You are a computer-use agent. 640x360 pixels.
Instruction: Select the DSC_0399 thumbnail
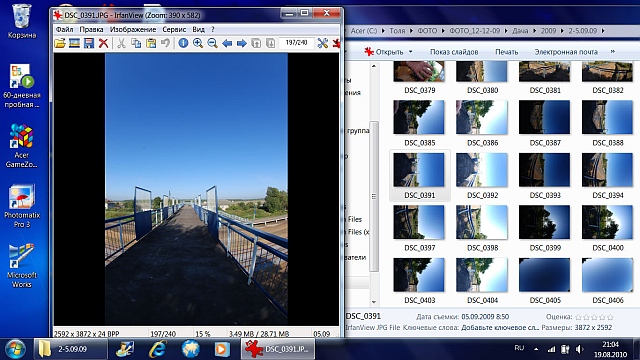pos(544,222)
